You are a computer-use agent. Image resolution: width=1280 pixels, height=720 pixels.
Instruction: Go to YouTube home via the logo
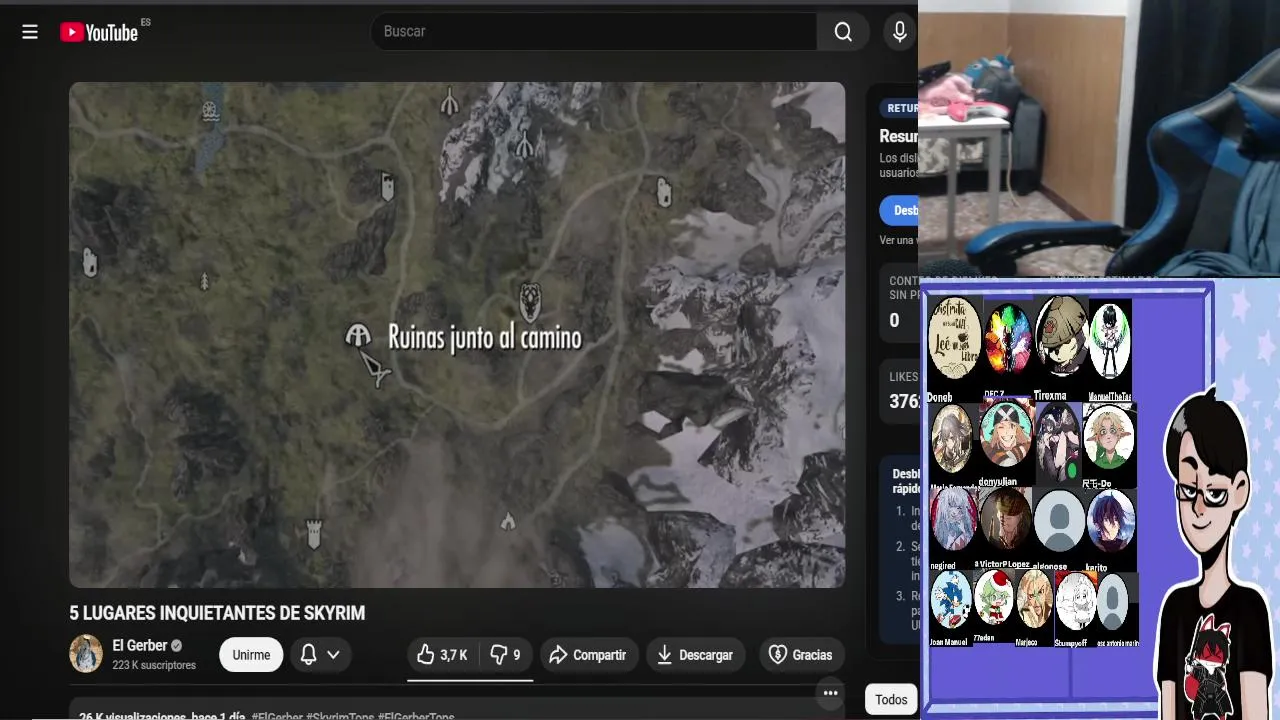pyautogui.click(x=100, y=32)
